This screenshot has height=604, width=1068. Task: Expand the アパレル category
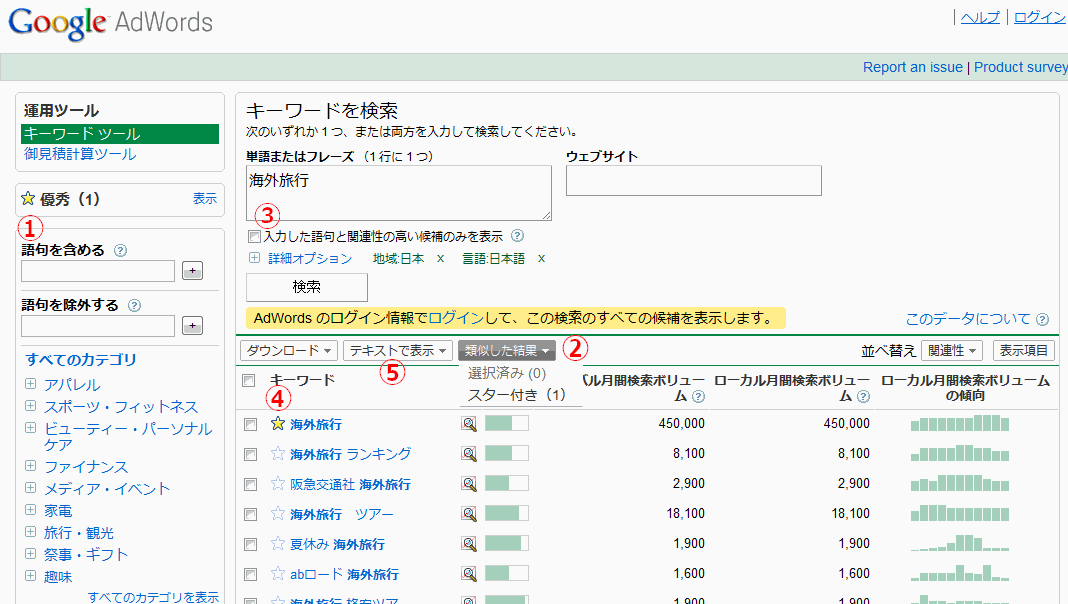(31, 385)
